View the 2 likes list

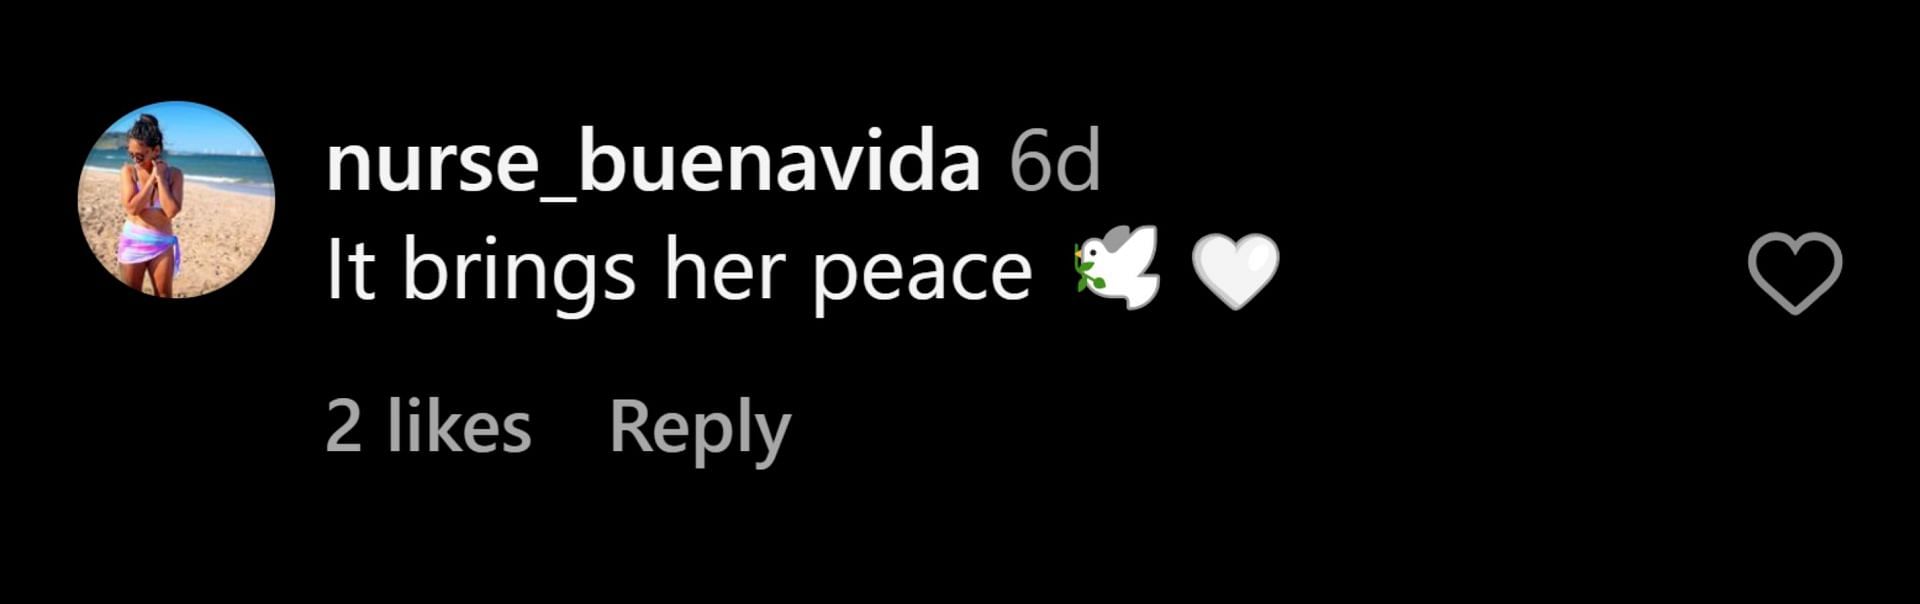[428, 426]
